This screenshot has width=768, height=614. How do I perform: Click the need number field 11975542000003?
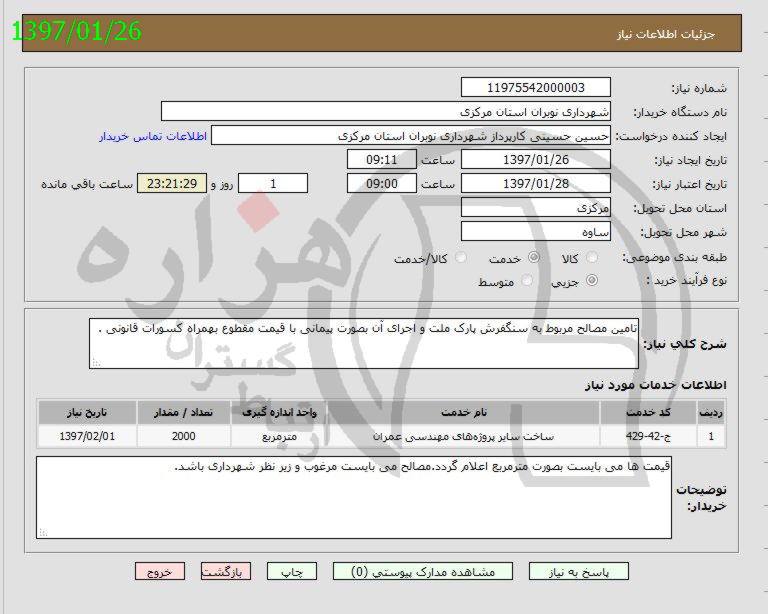point(536,88)
